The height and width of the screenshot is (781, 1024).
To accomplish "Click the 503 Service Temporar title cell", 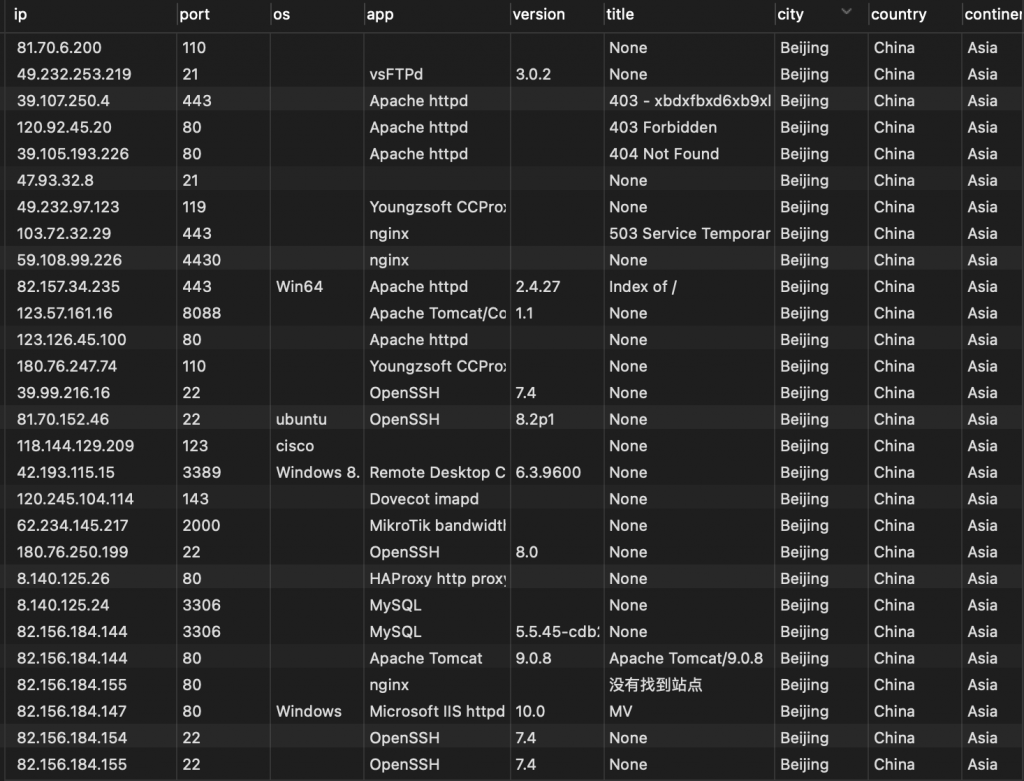I will coord(690,234).
